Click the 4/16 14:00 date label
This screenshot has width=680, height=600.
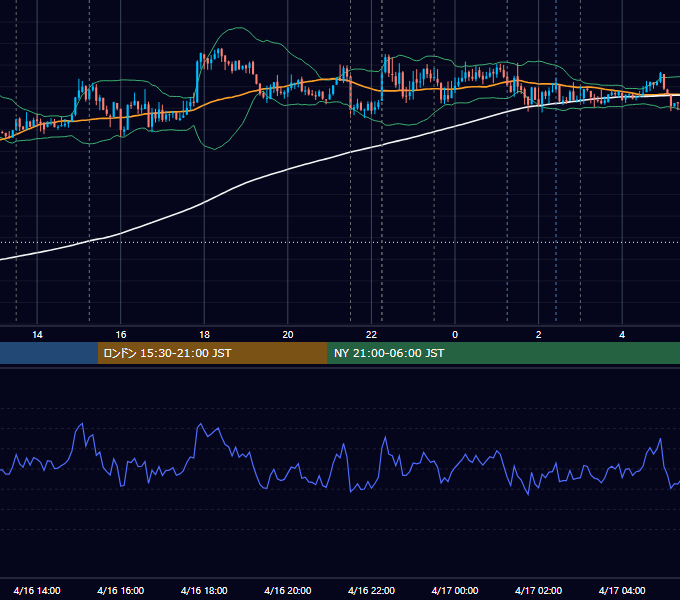click(x=37, y=590)
